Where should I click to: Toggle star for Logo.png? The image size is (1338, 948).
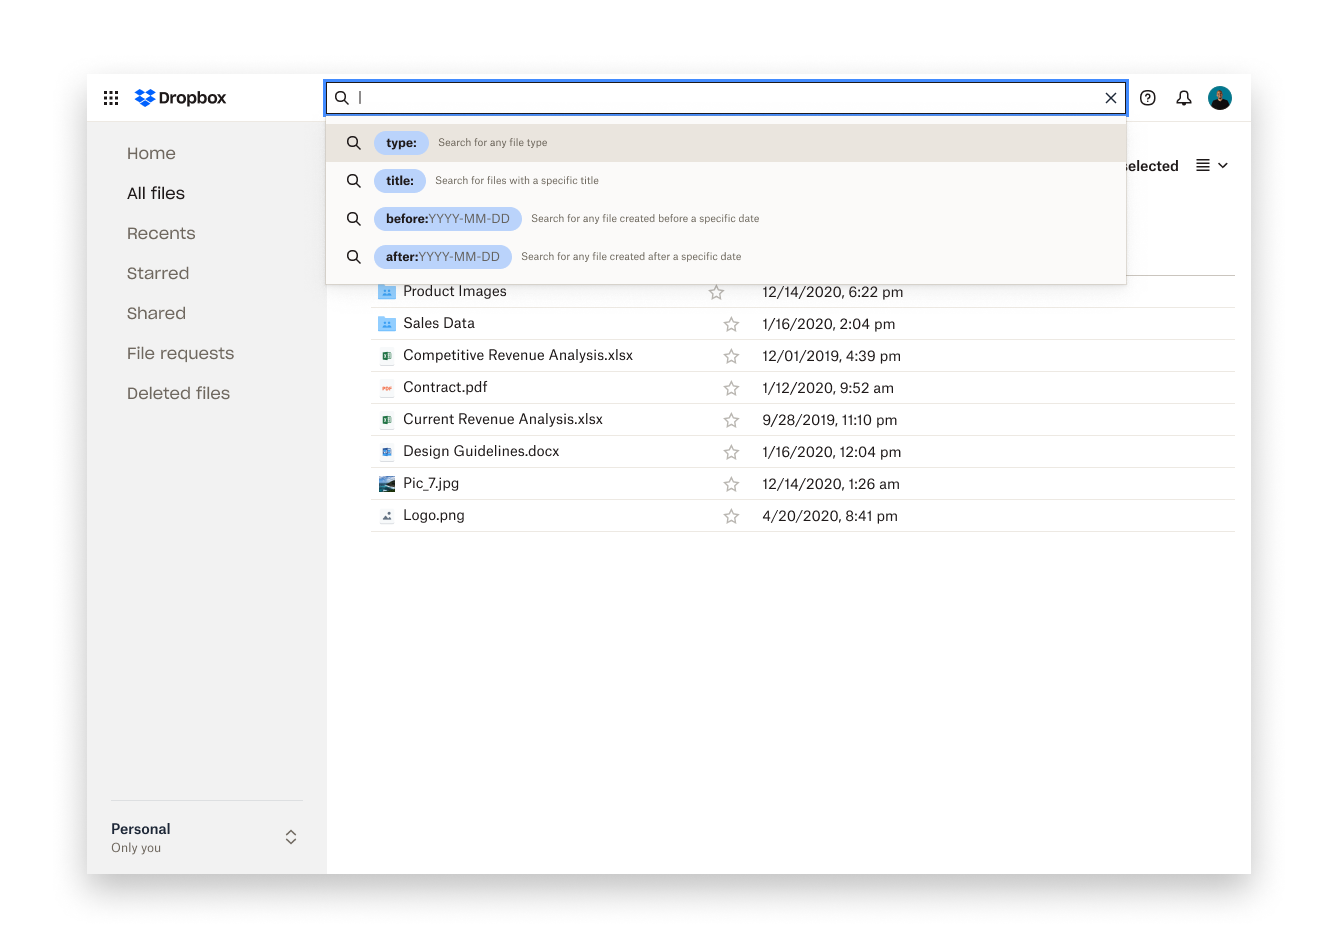click(731, 516)
